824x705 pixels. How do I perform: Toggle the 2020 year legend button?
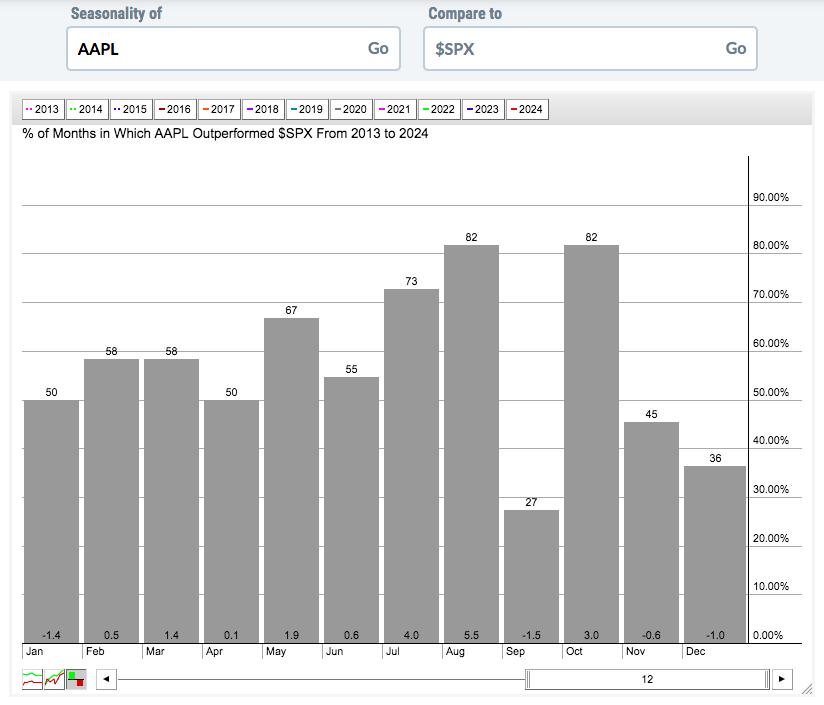click(351, 109)
